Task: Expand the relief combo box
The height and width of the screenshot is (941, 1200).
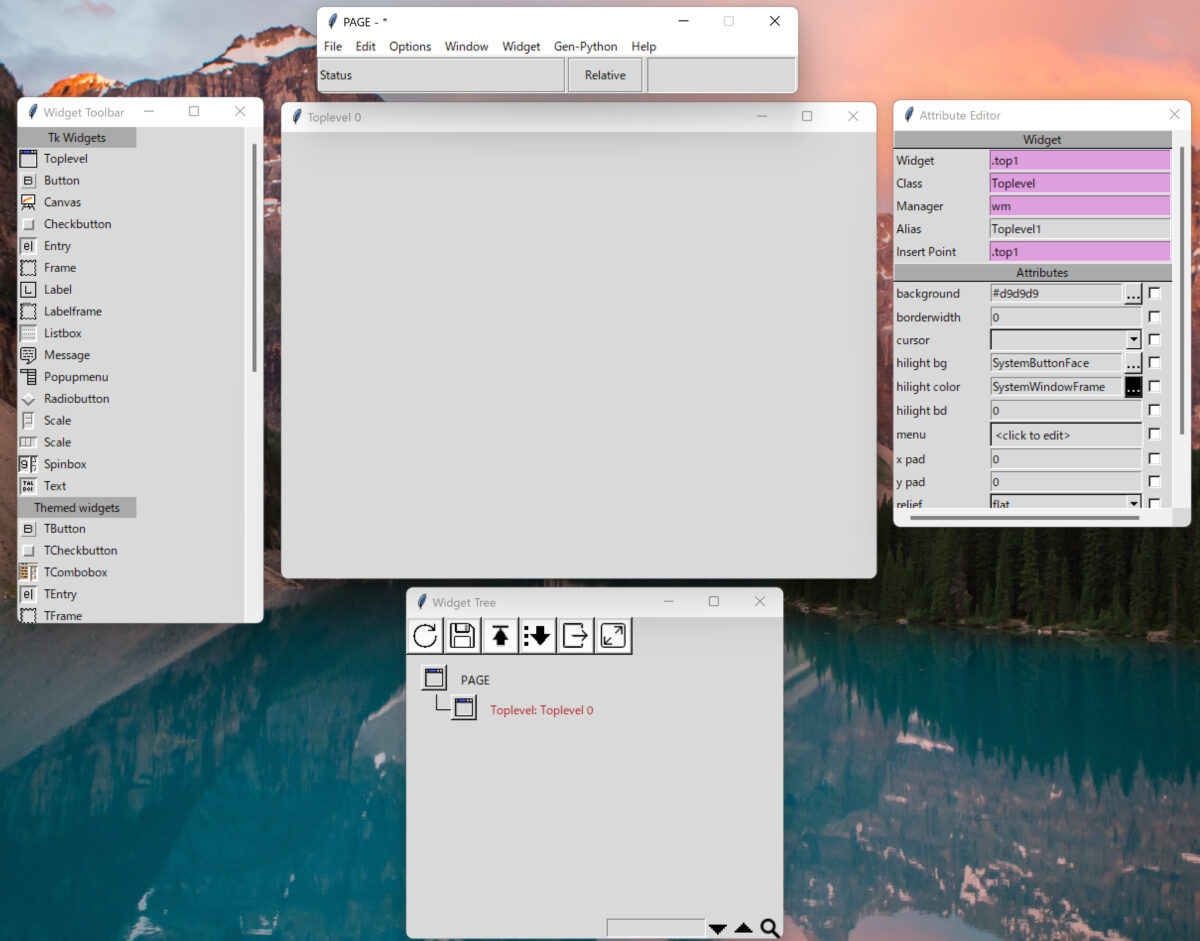Action: [1133, 503]
